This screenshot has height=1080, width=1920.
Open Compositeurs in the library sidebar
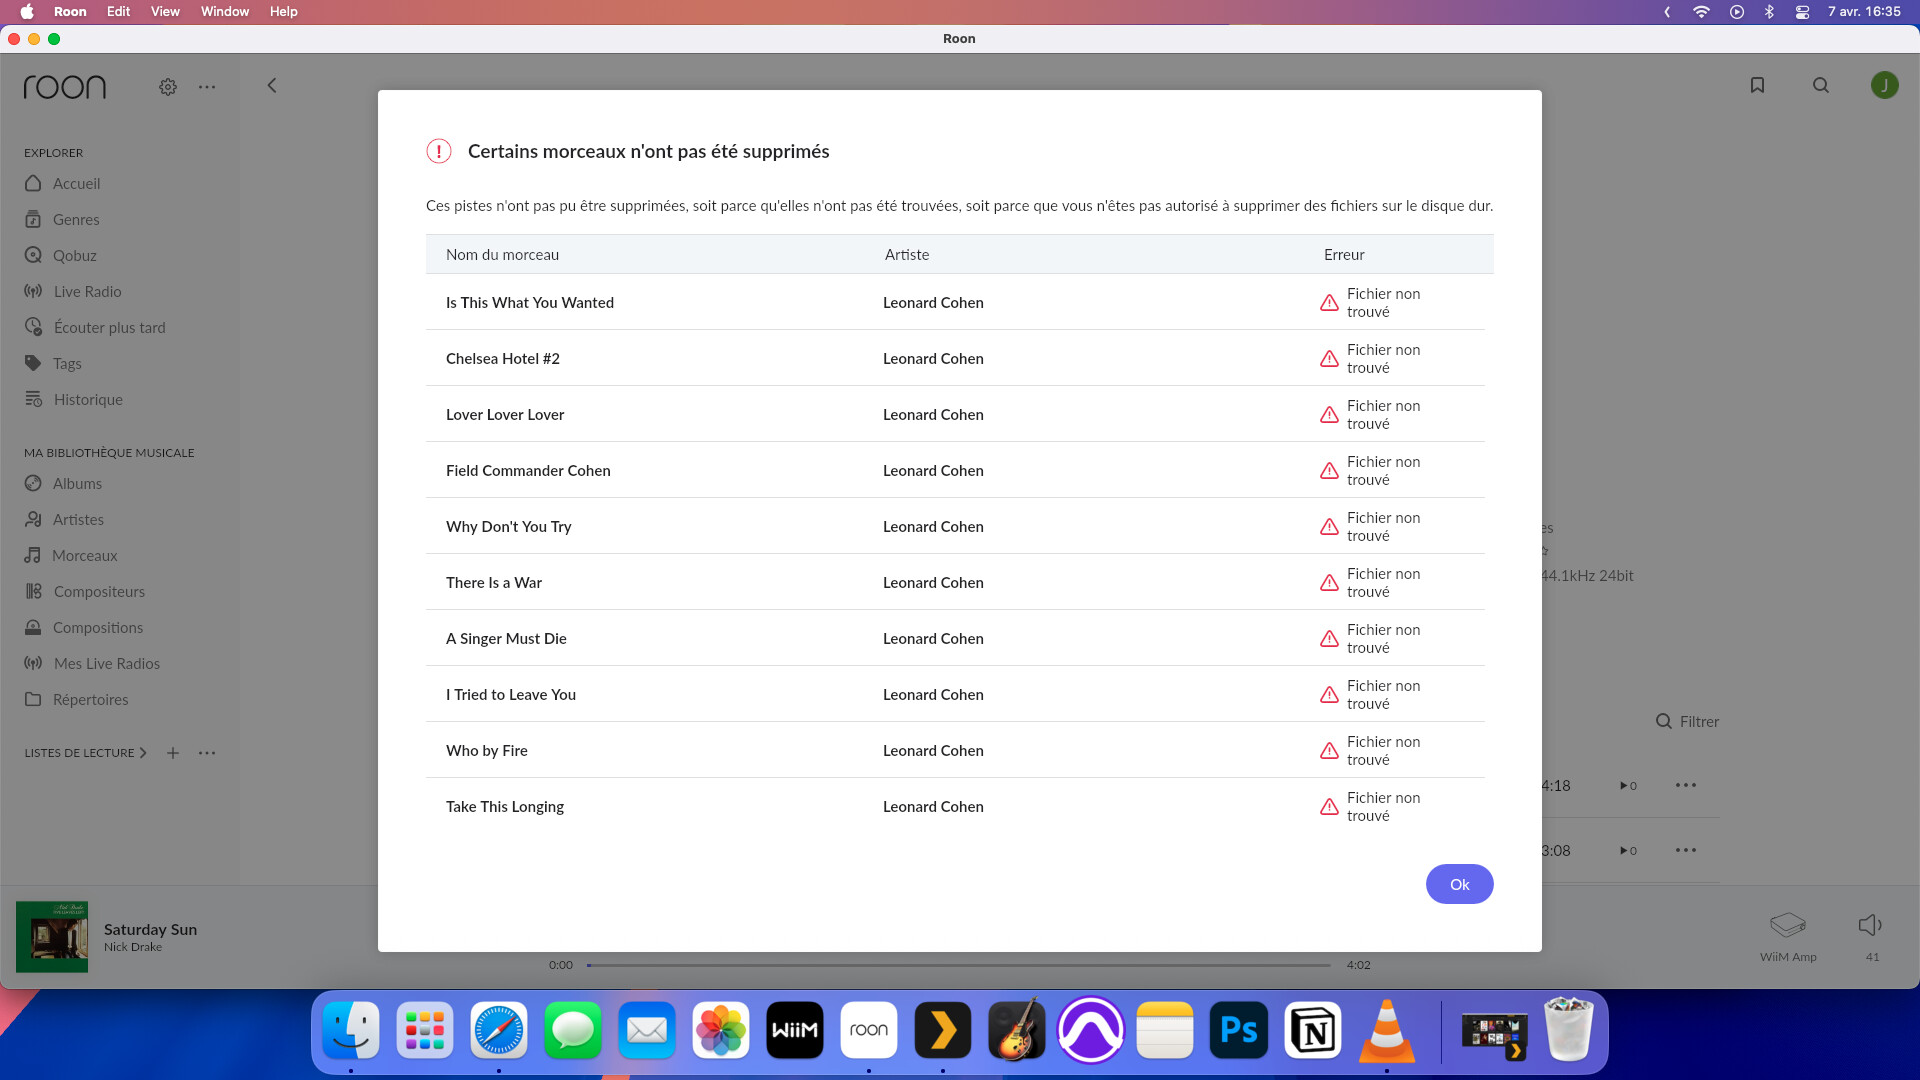85,592
